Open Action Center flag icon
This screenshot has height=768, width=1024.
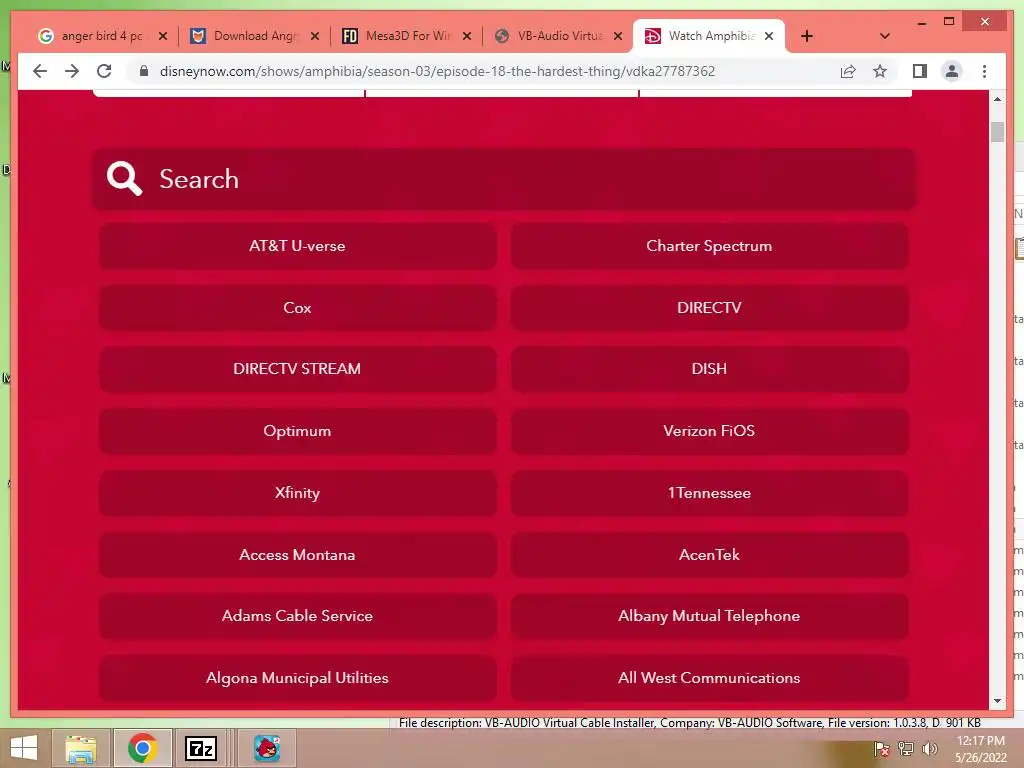(x=881, y=748)
